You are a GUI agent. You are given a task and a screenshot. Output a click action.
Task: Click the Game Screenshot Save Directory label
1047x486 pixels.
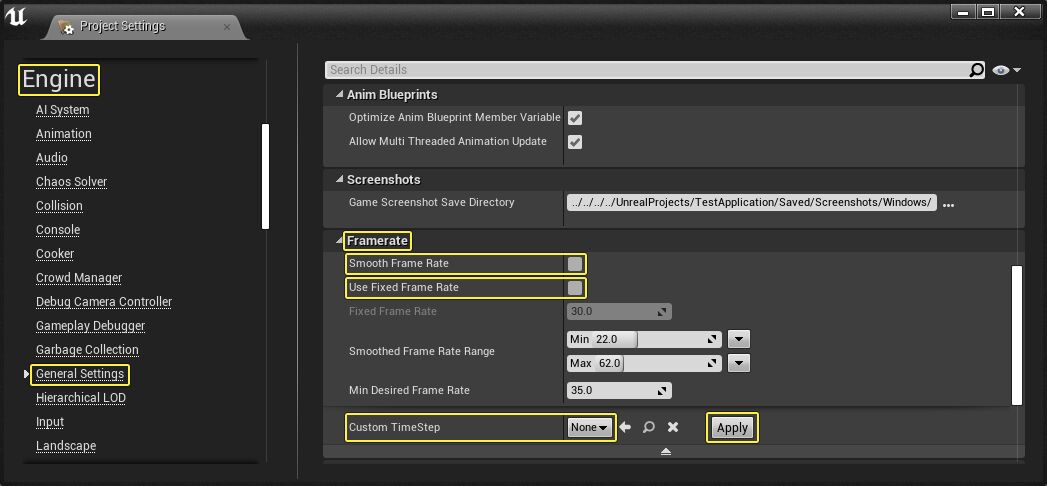[x=431, y=202]
